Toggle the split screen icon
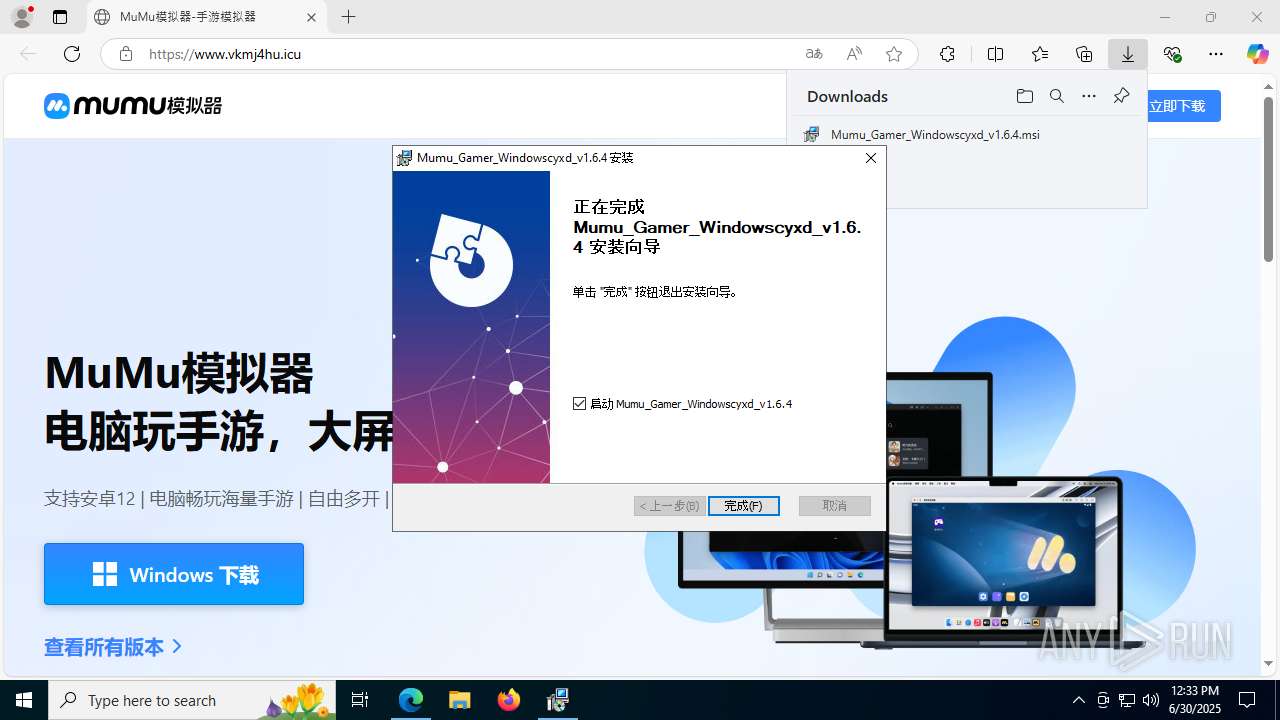Screen dimensions: 1280x720 (995, 54)
